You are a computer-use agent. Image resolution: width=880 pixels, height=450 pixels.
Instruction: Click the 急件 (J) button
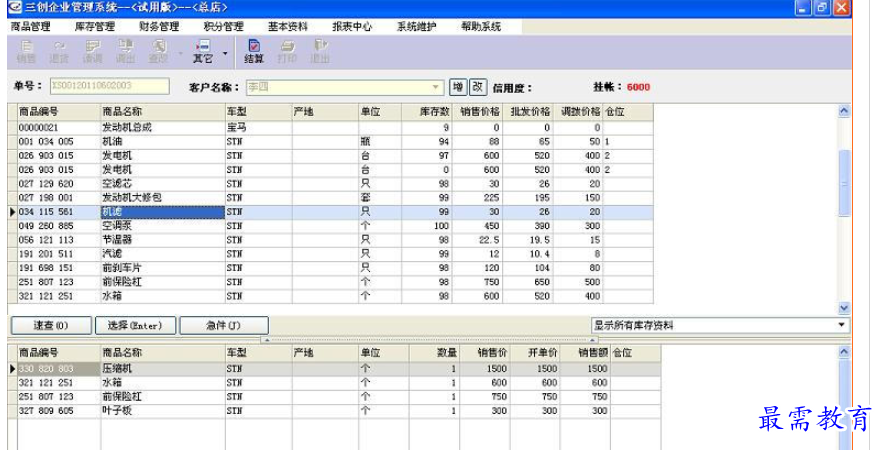pyautogui.click(x=224, y=325)
